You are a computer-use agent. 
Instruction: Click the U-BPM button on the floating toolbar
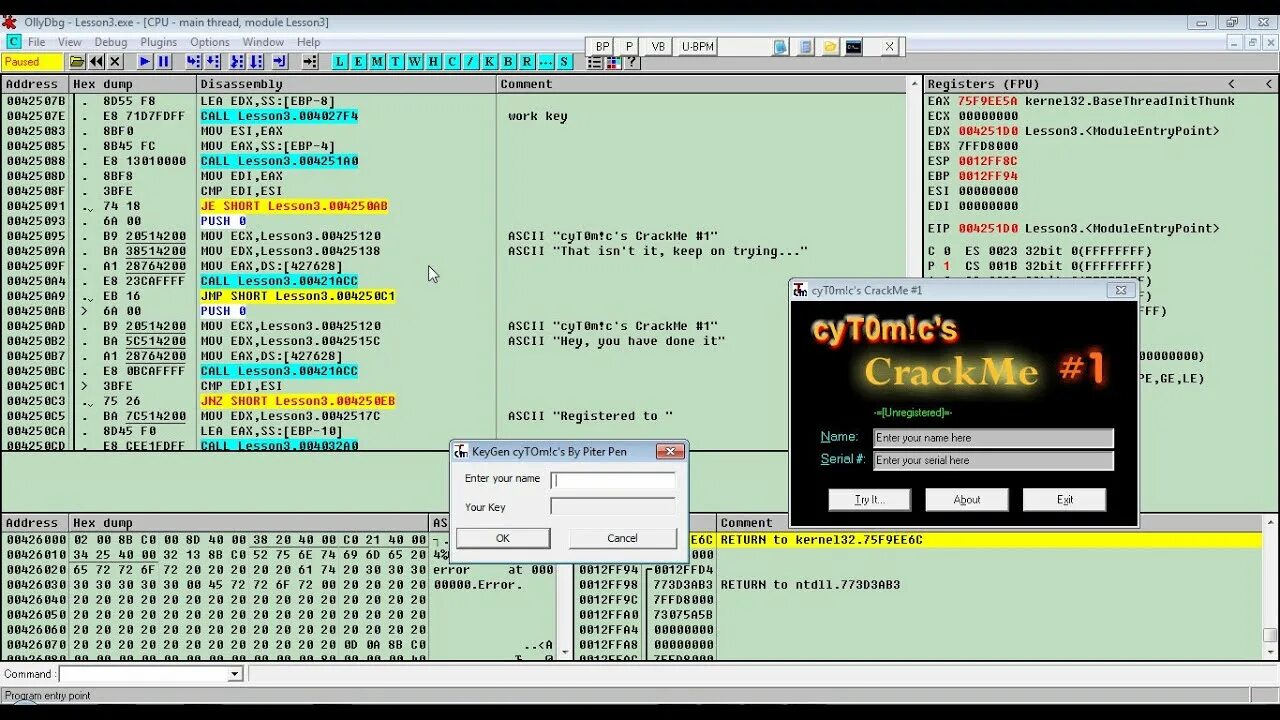pyautogui.click(x=698, y=46)
